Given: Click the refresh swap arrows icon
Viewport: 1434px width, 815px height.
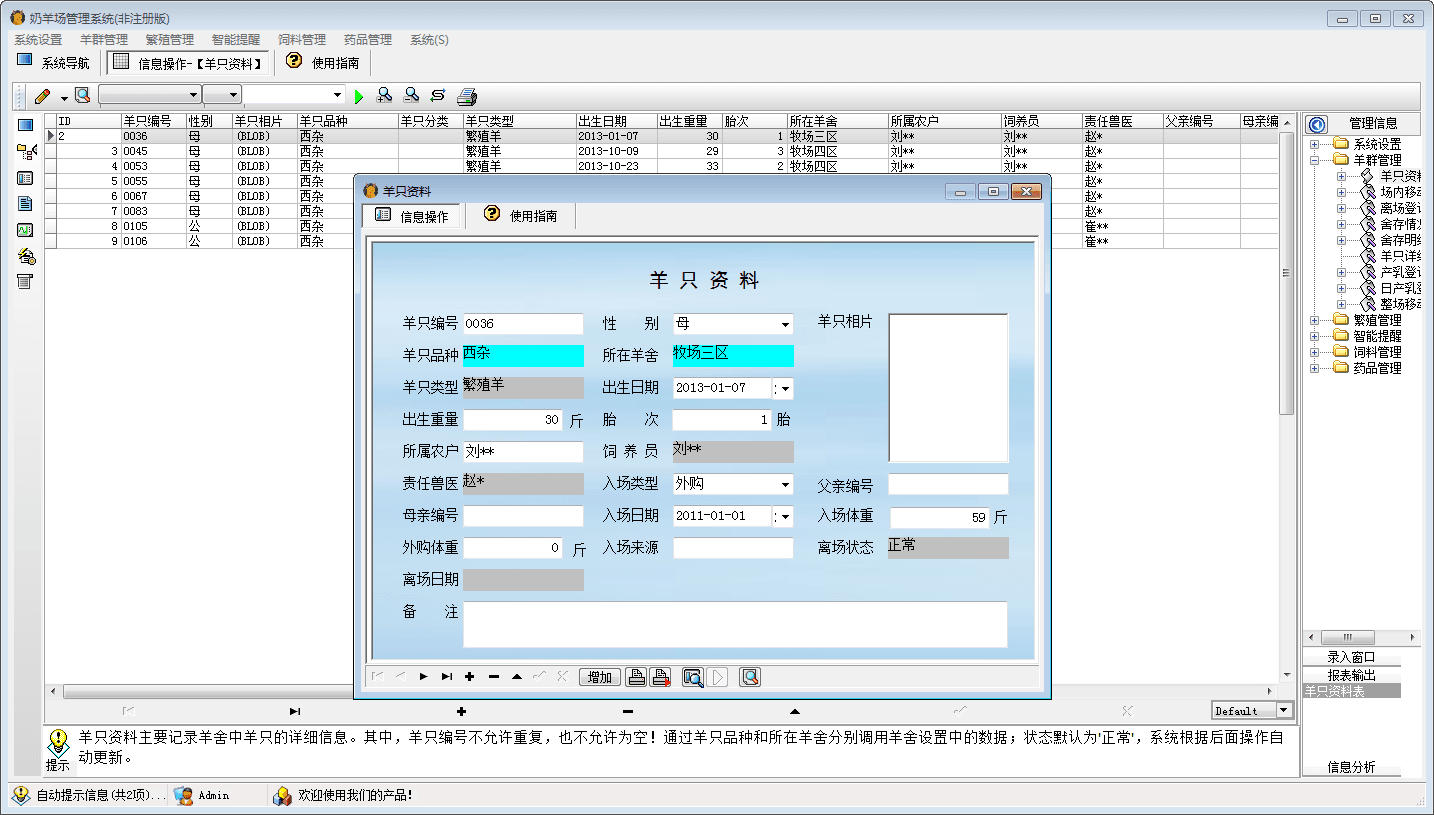Looking at the screenshot, I should coord(438,95).
